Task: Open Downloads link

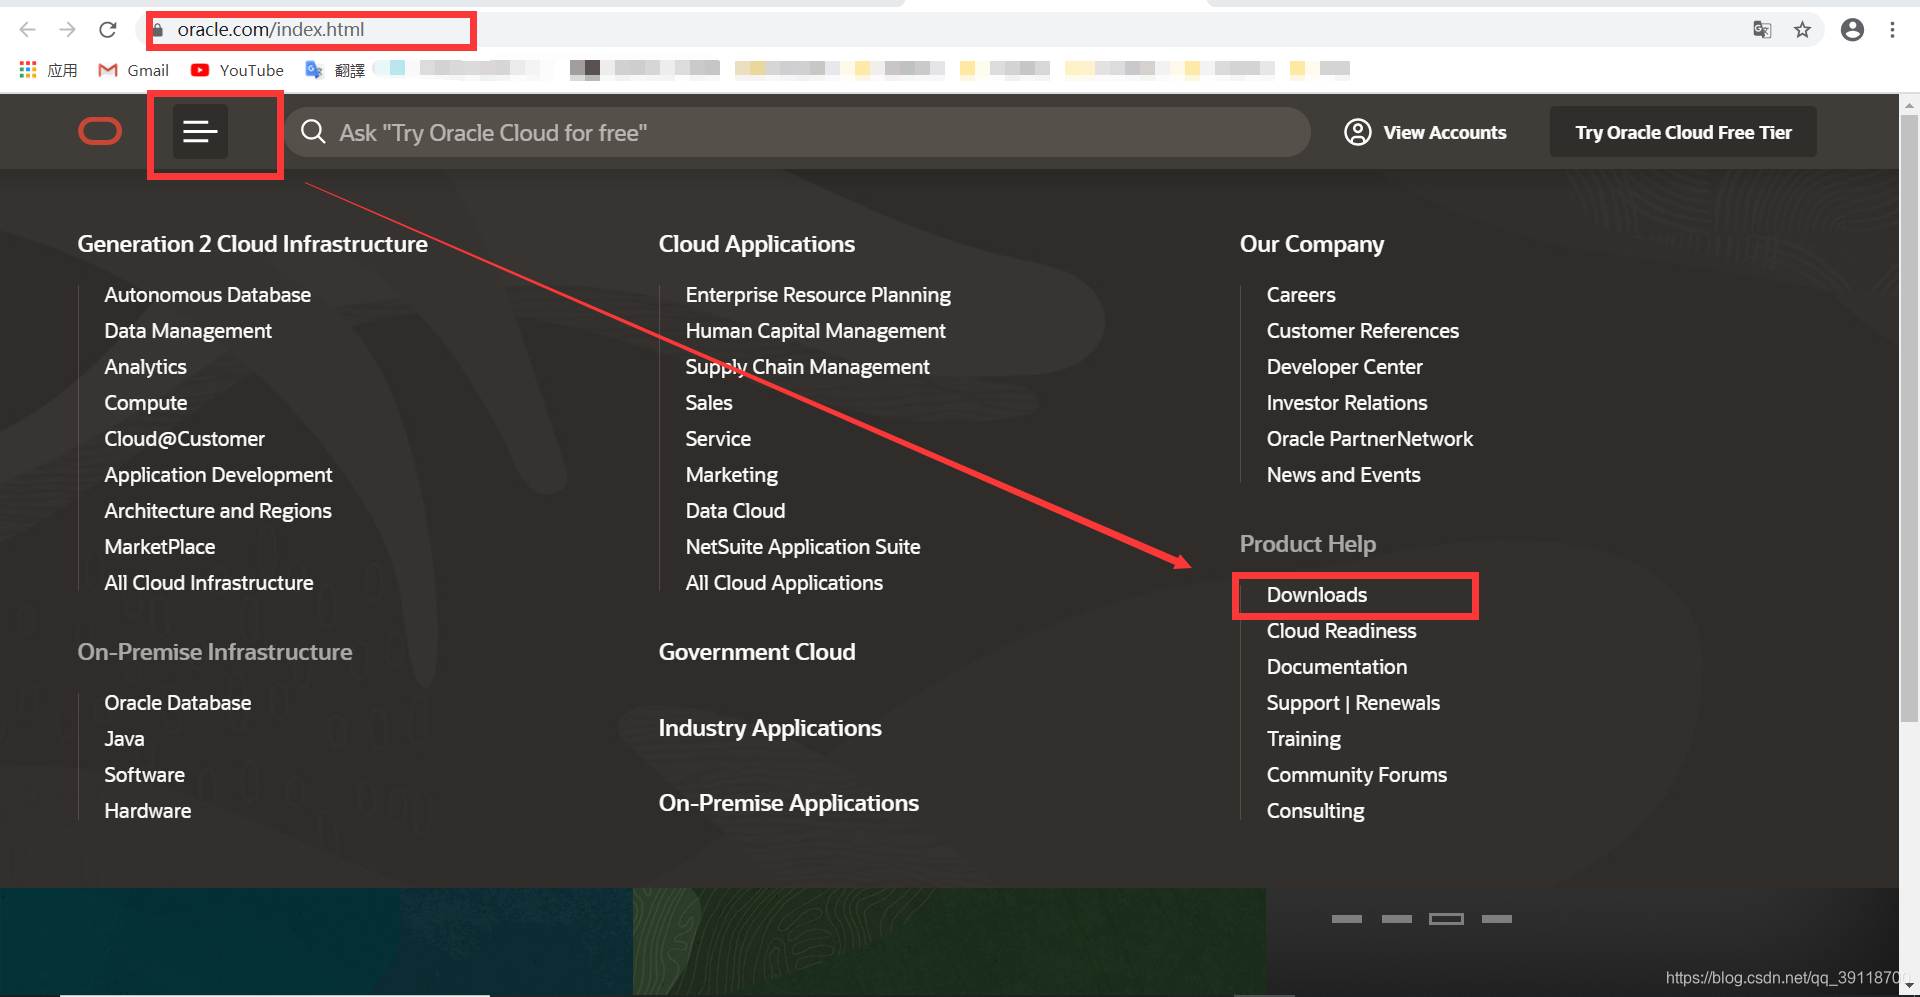Action: point(1316,595)
